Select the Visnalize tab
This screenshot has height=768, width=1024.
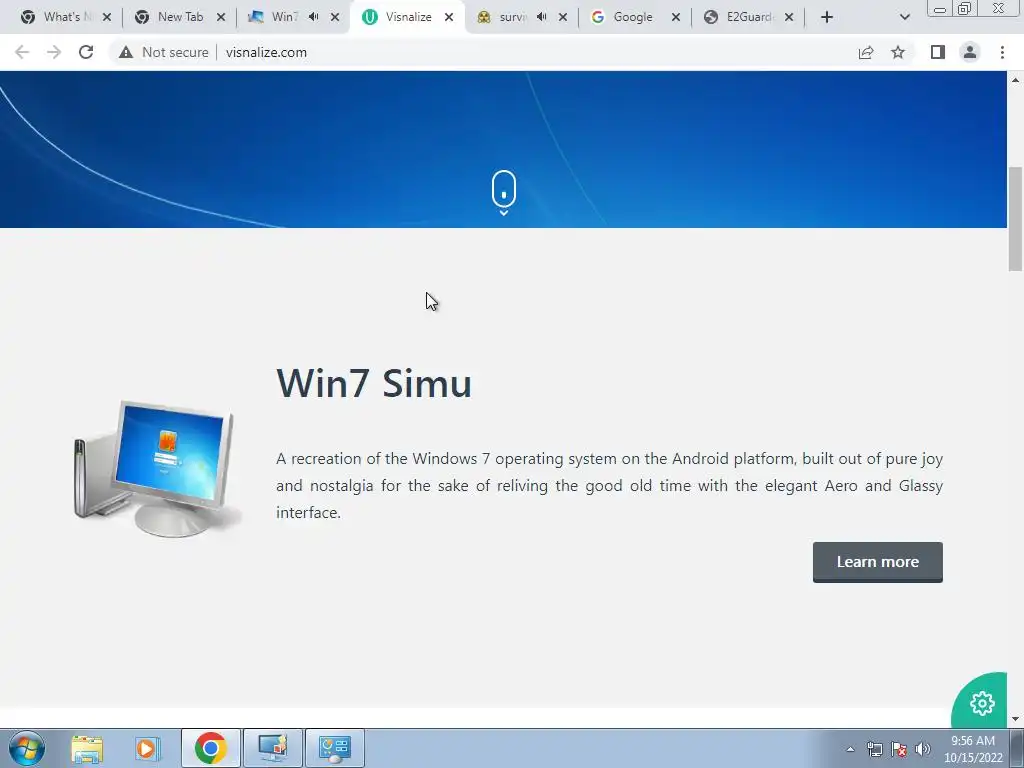coord(408,17)
